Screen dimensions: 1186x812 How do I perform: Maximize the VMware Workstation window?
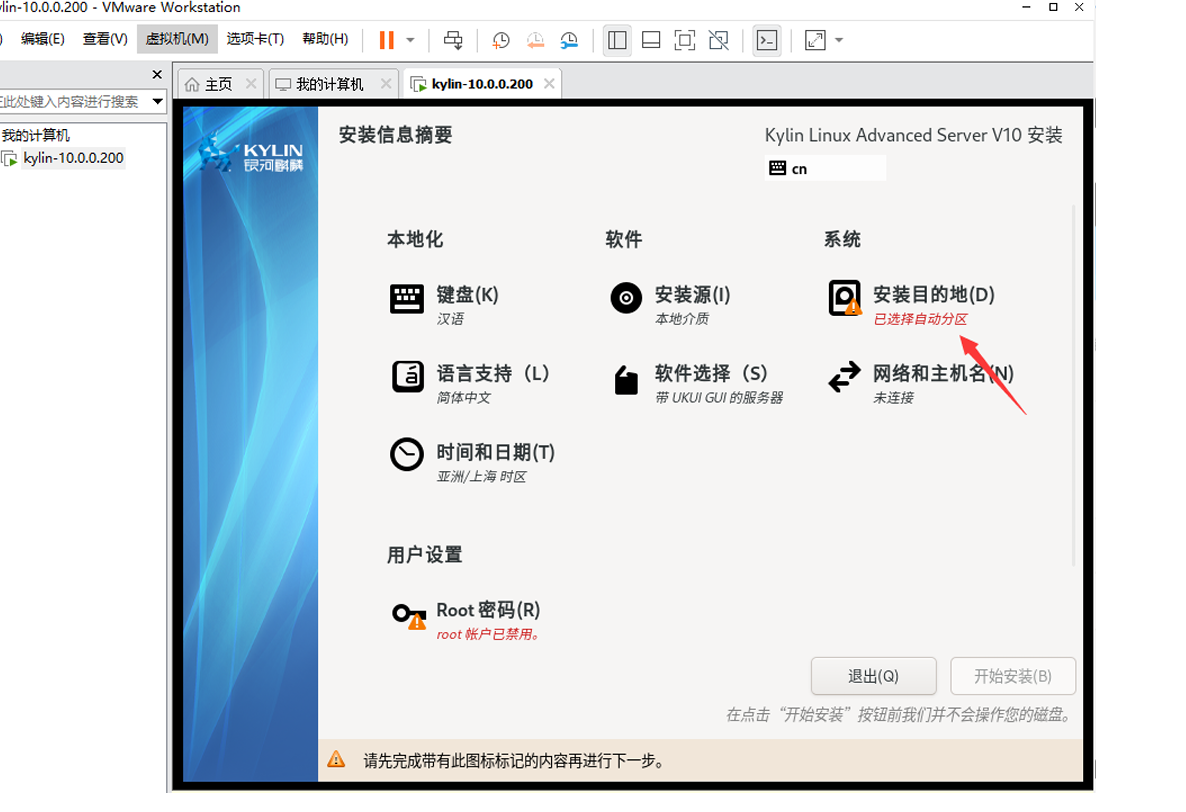click(1053, 8)
